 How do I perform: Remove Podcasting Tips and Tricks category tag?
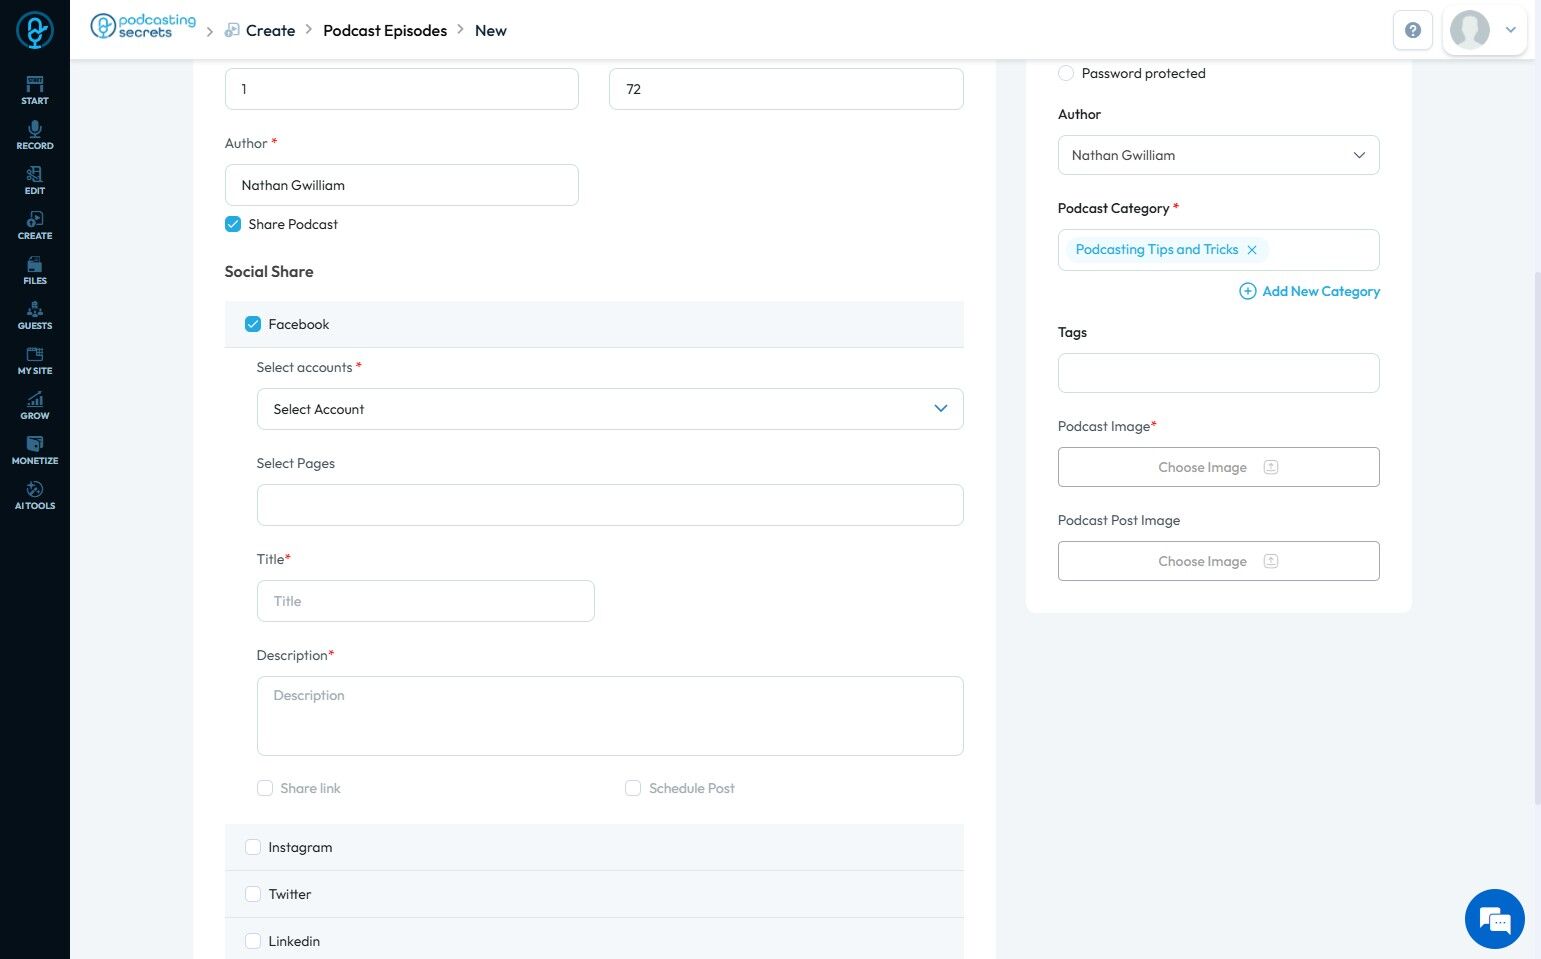pyautogui.click(x=1251, y=250)
